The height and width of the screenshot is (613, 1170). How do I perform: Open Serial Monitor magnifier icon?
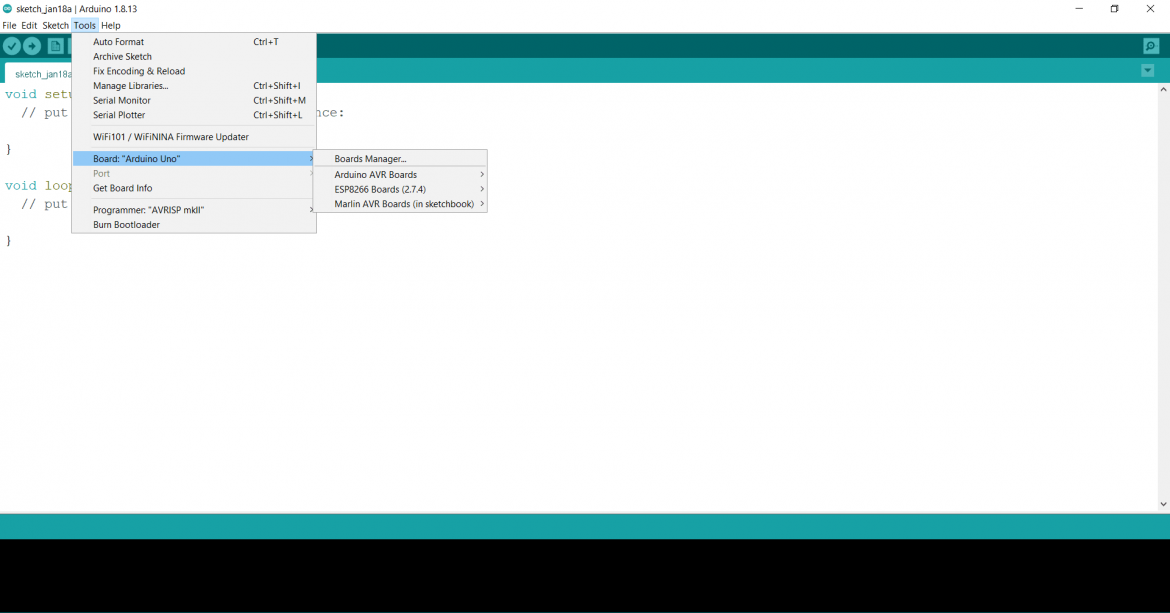pos(1151,46)
